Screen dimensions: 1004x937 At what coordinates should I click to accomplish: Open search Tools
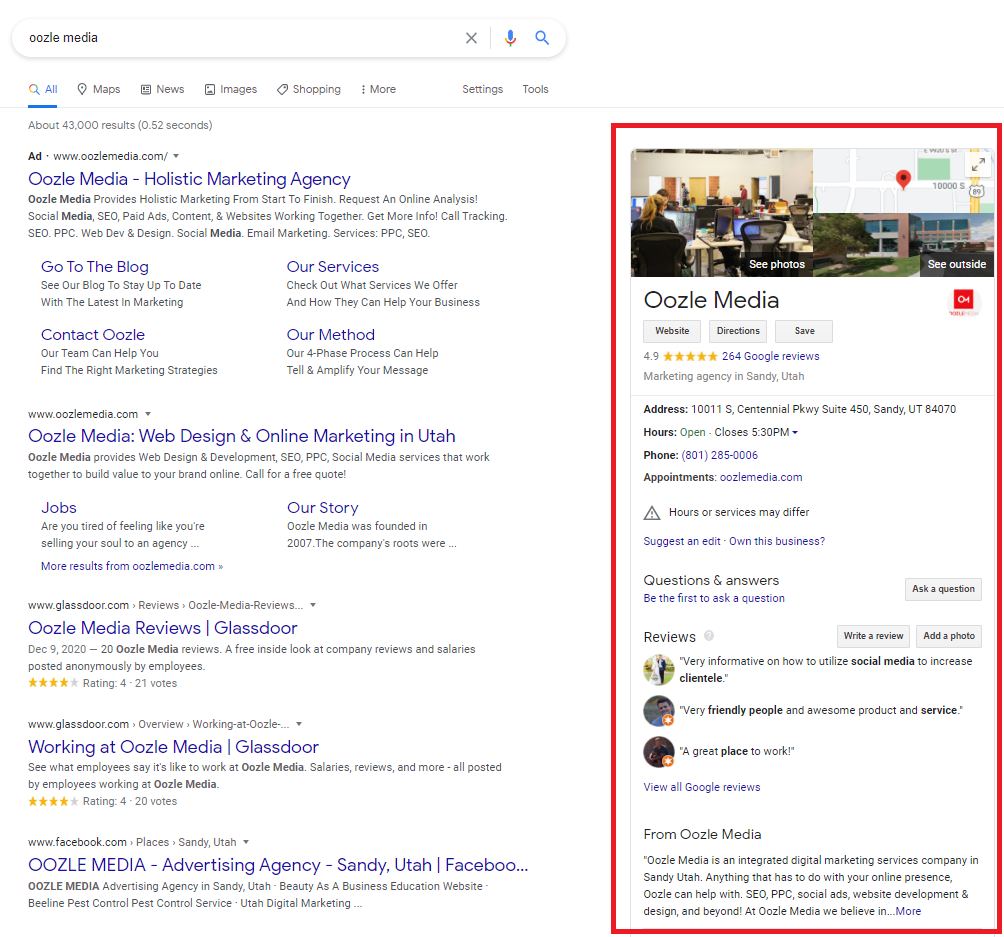[x=535, y=90]
